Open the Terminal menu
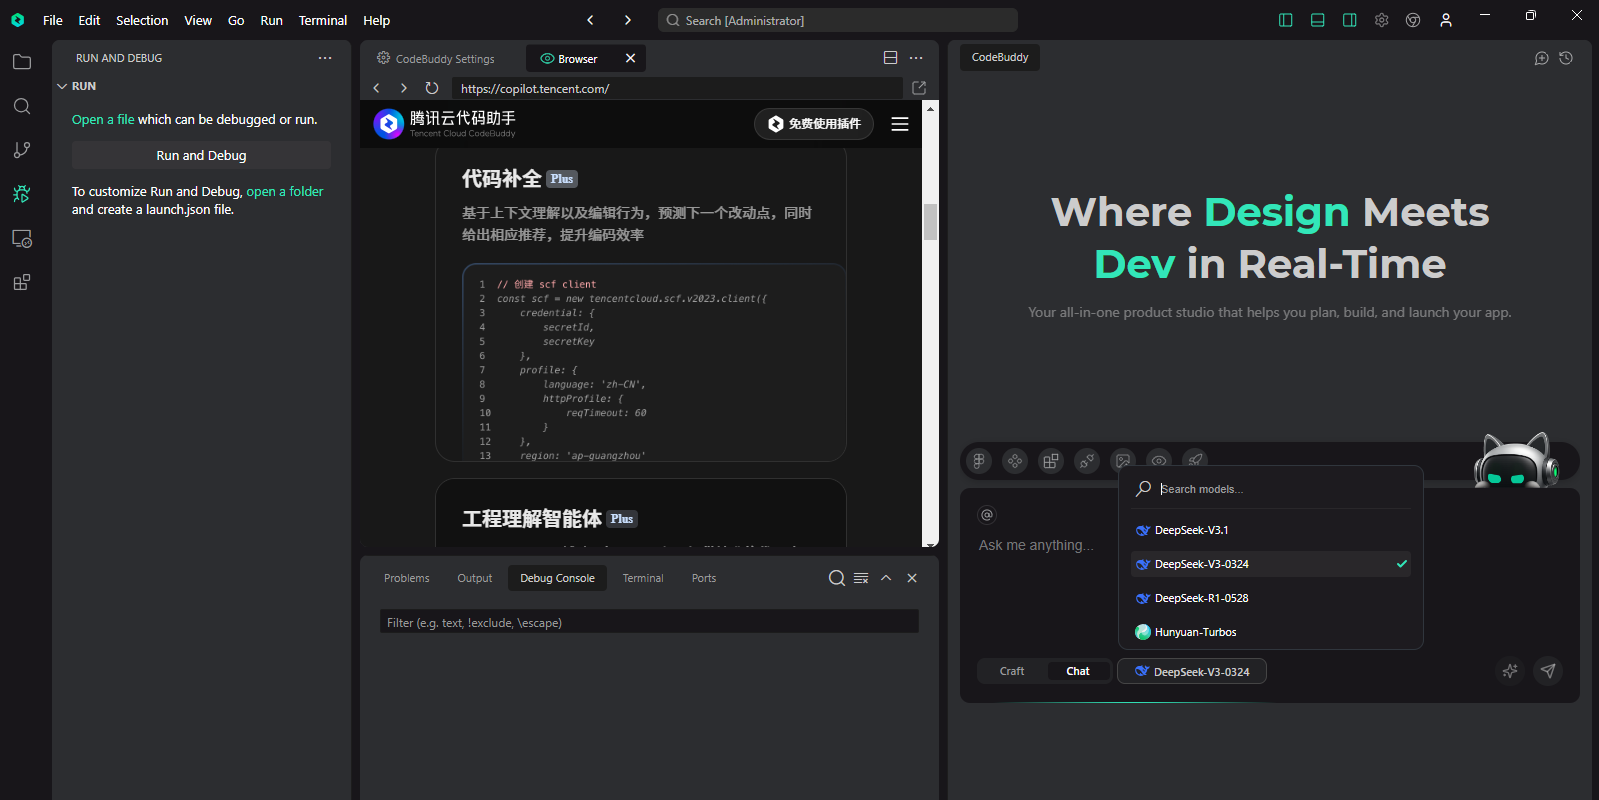1599x800 pixels. pyautogui.click(x=323, y=20)
